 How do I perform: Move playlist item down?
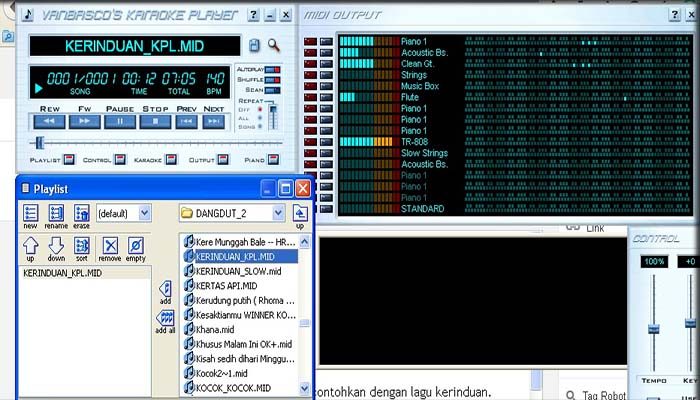tap(56, 249)
